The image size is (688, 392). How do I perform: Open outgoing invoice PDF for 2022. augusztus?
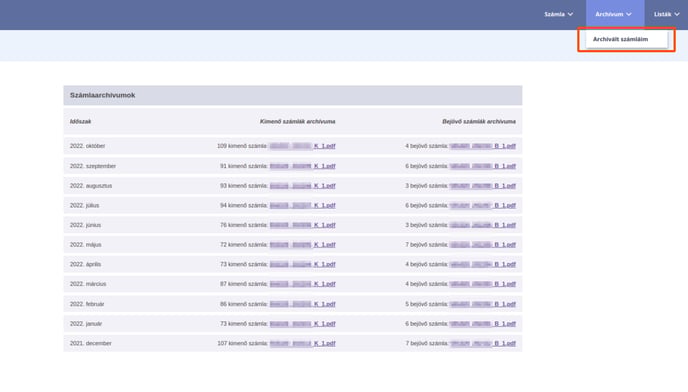coord(302,186)
